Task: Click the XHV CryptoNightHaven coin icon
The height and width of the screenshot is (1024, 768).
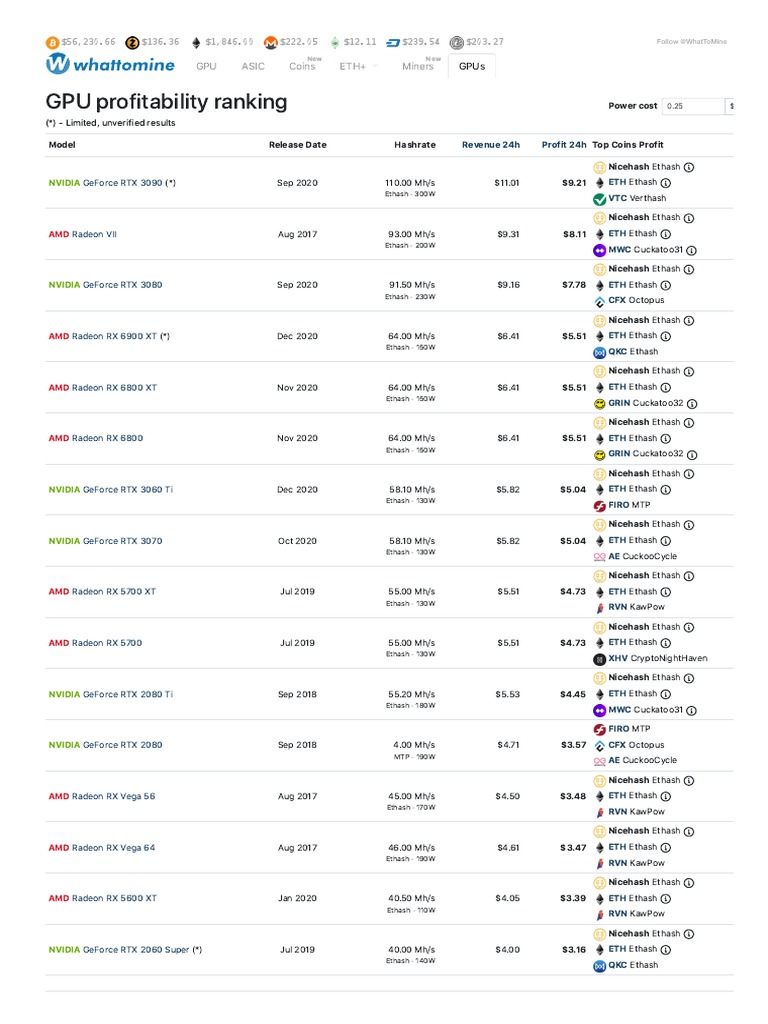Action: [599, 659]
